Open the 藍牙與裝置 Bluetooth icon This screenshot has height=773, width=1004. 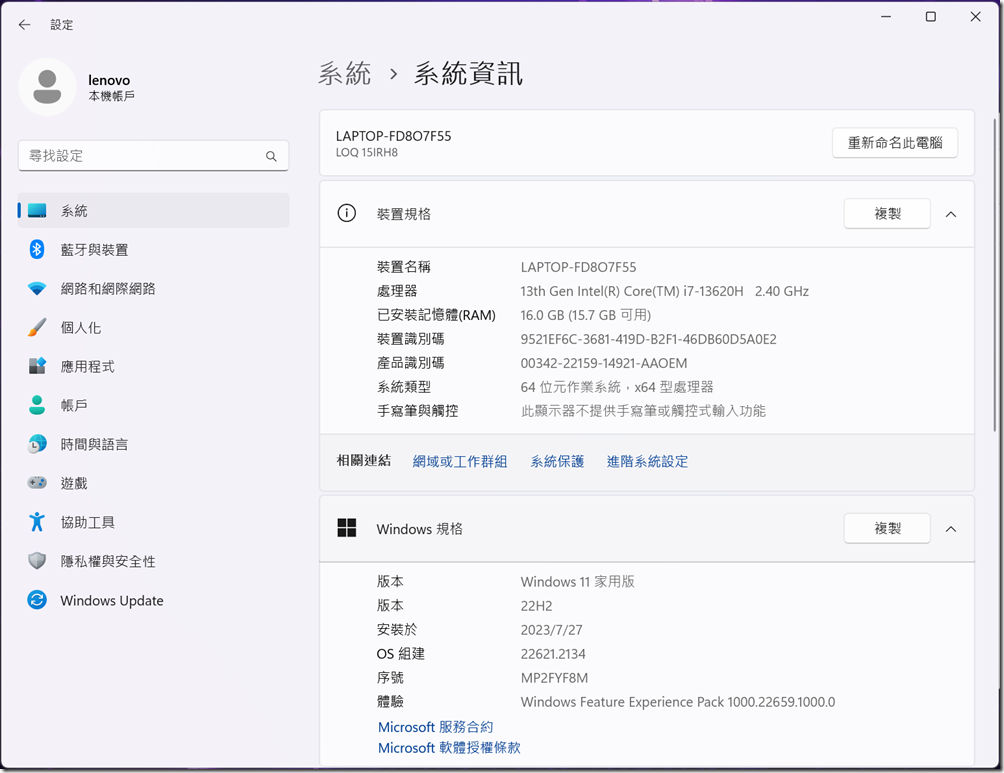(37, 250)
